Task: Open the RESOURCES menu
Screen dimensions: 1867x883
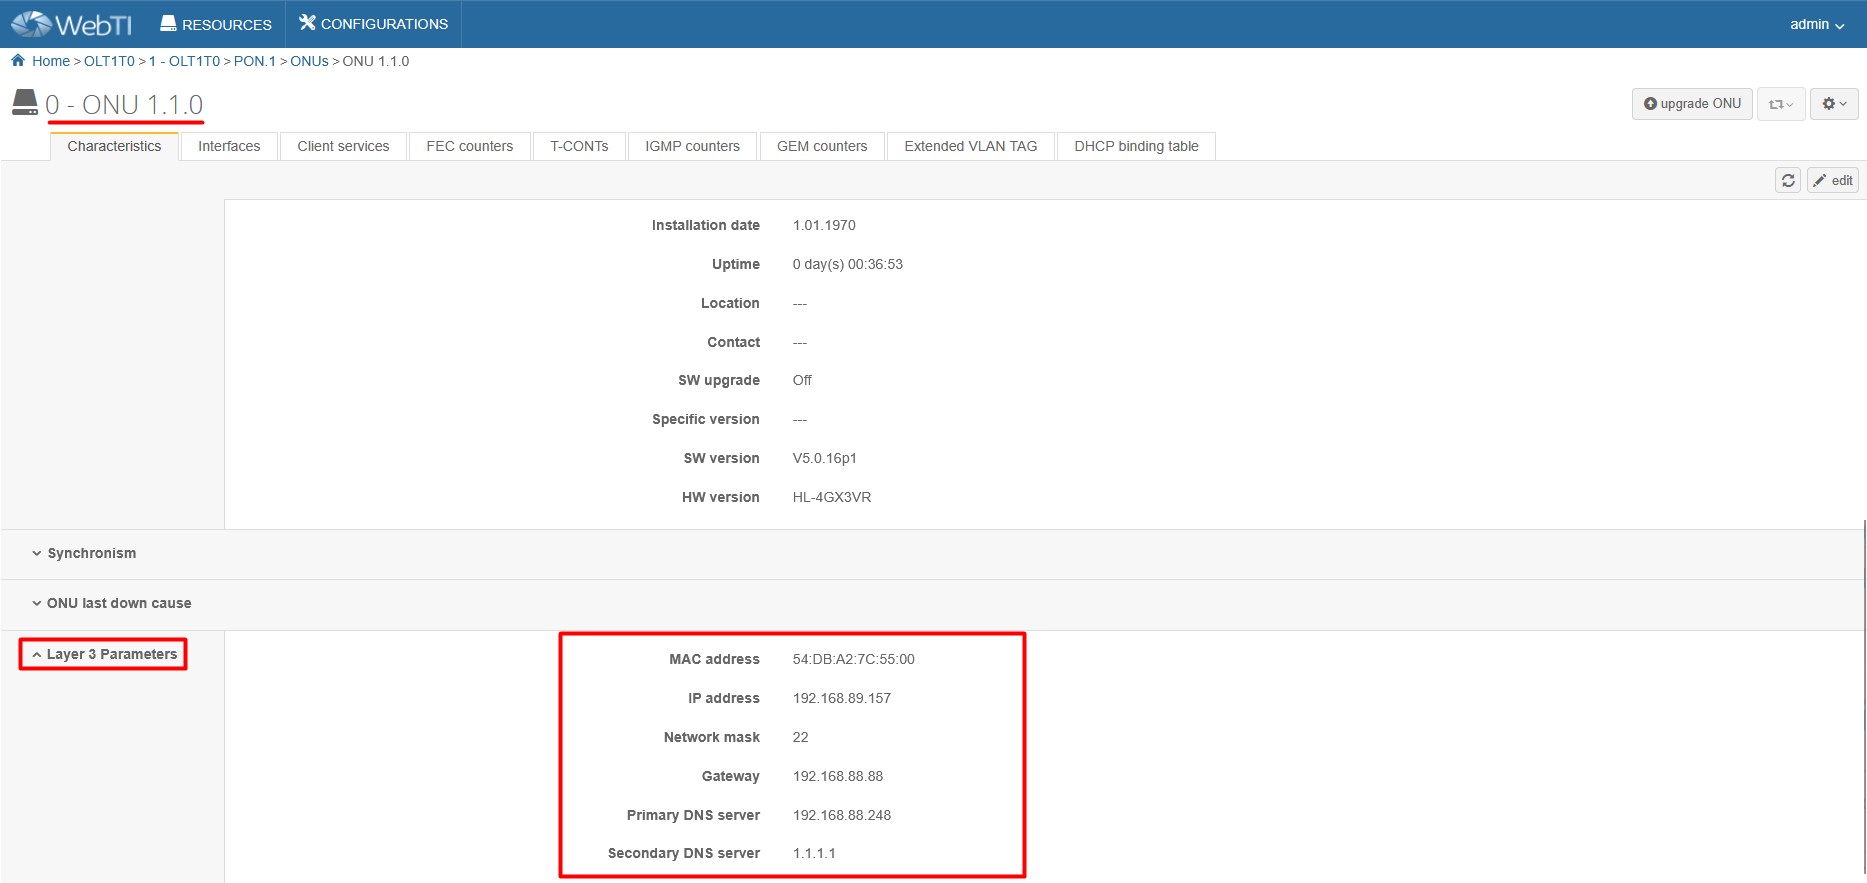Action: pyautogui.click(x=216, y=24)
